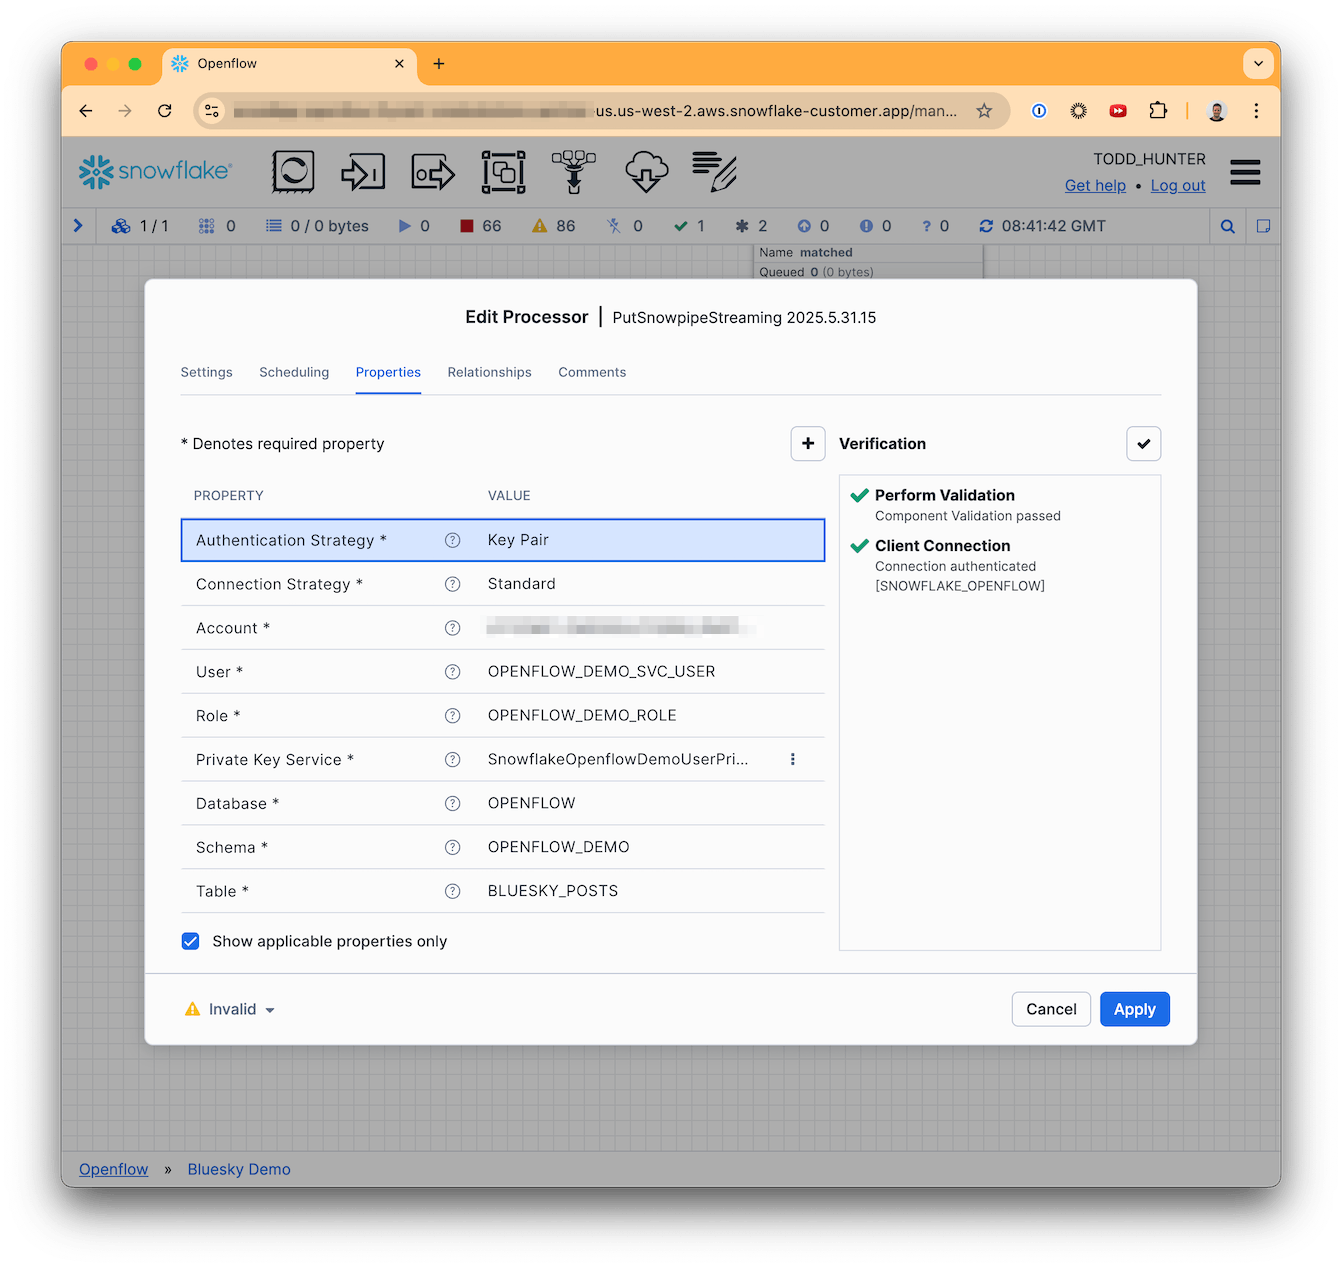Open Chrome three-dot menu
This screenshot has width=1342, height=1268.
(1256, 111)
